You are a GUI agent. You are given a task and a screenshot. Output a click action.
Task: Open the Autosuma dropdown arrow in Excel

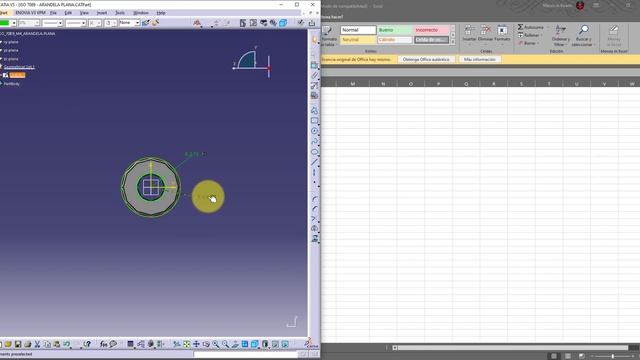click(547, 27)
